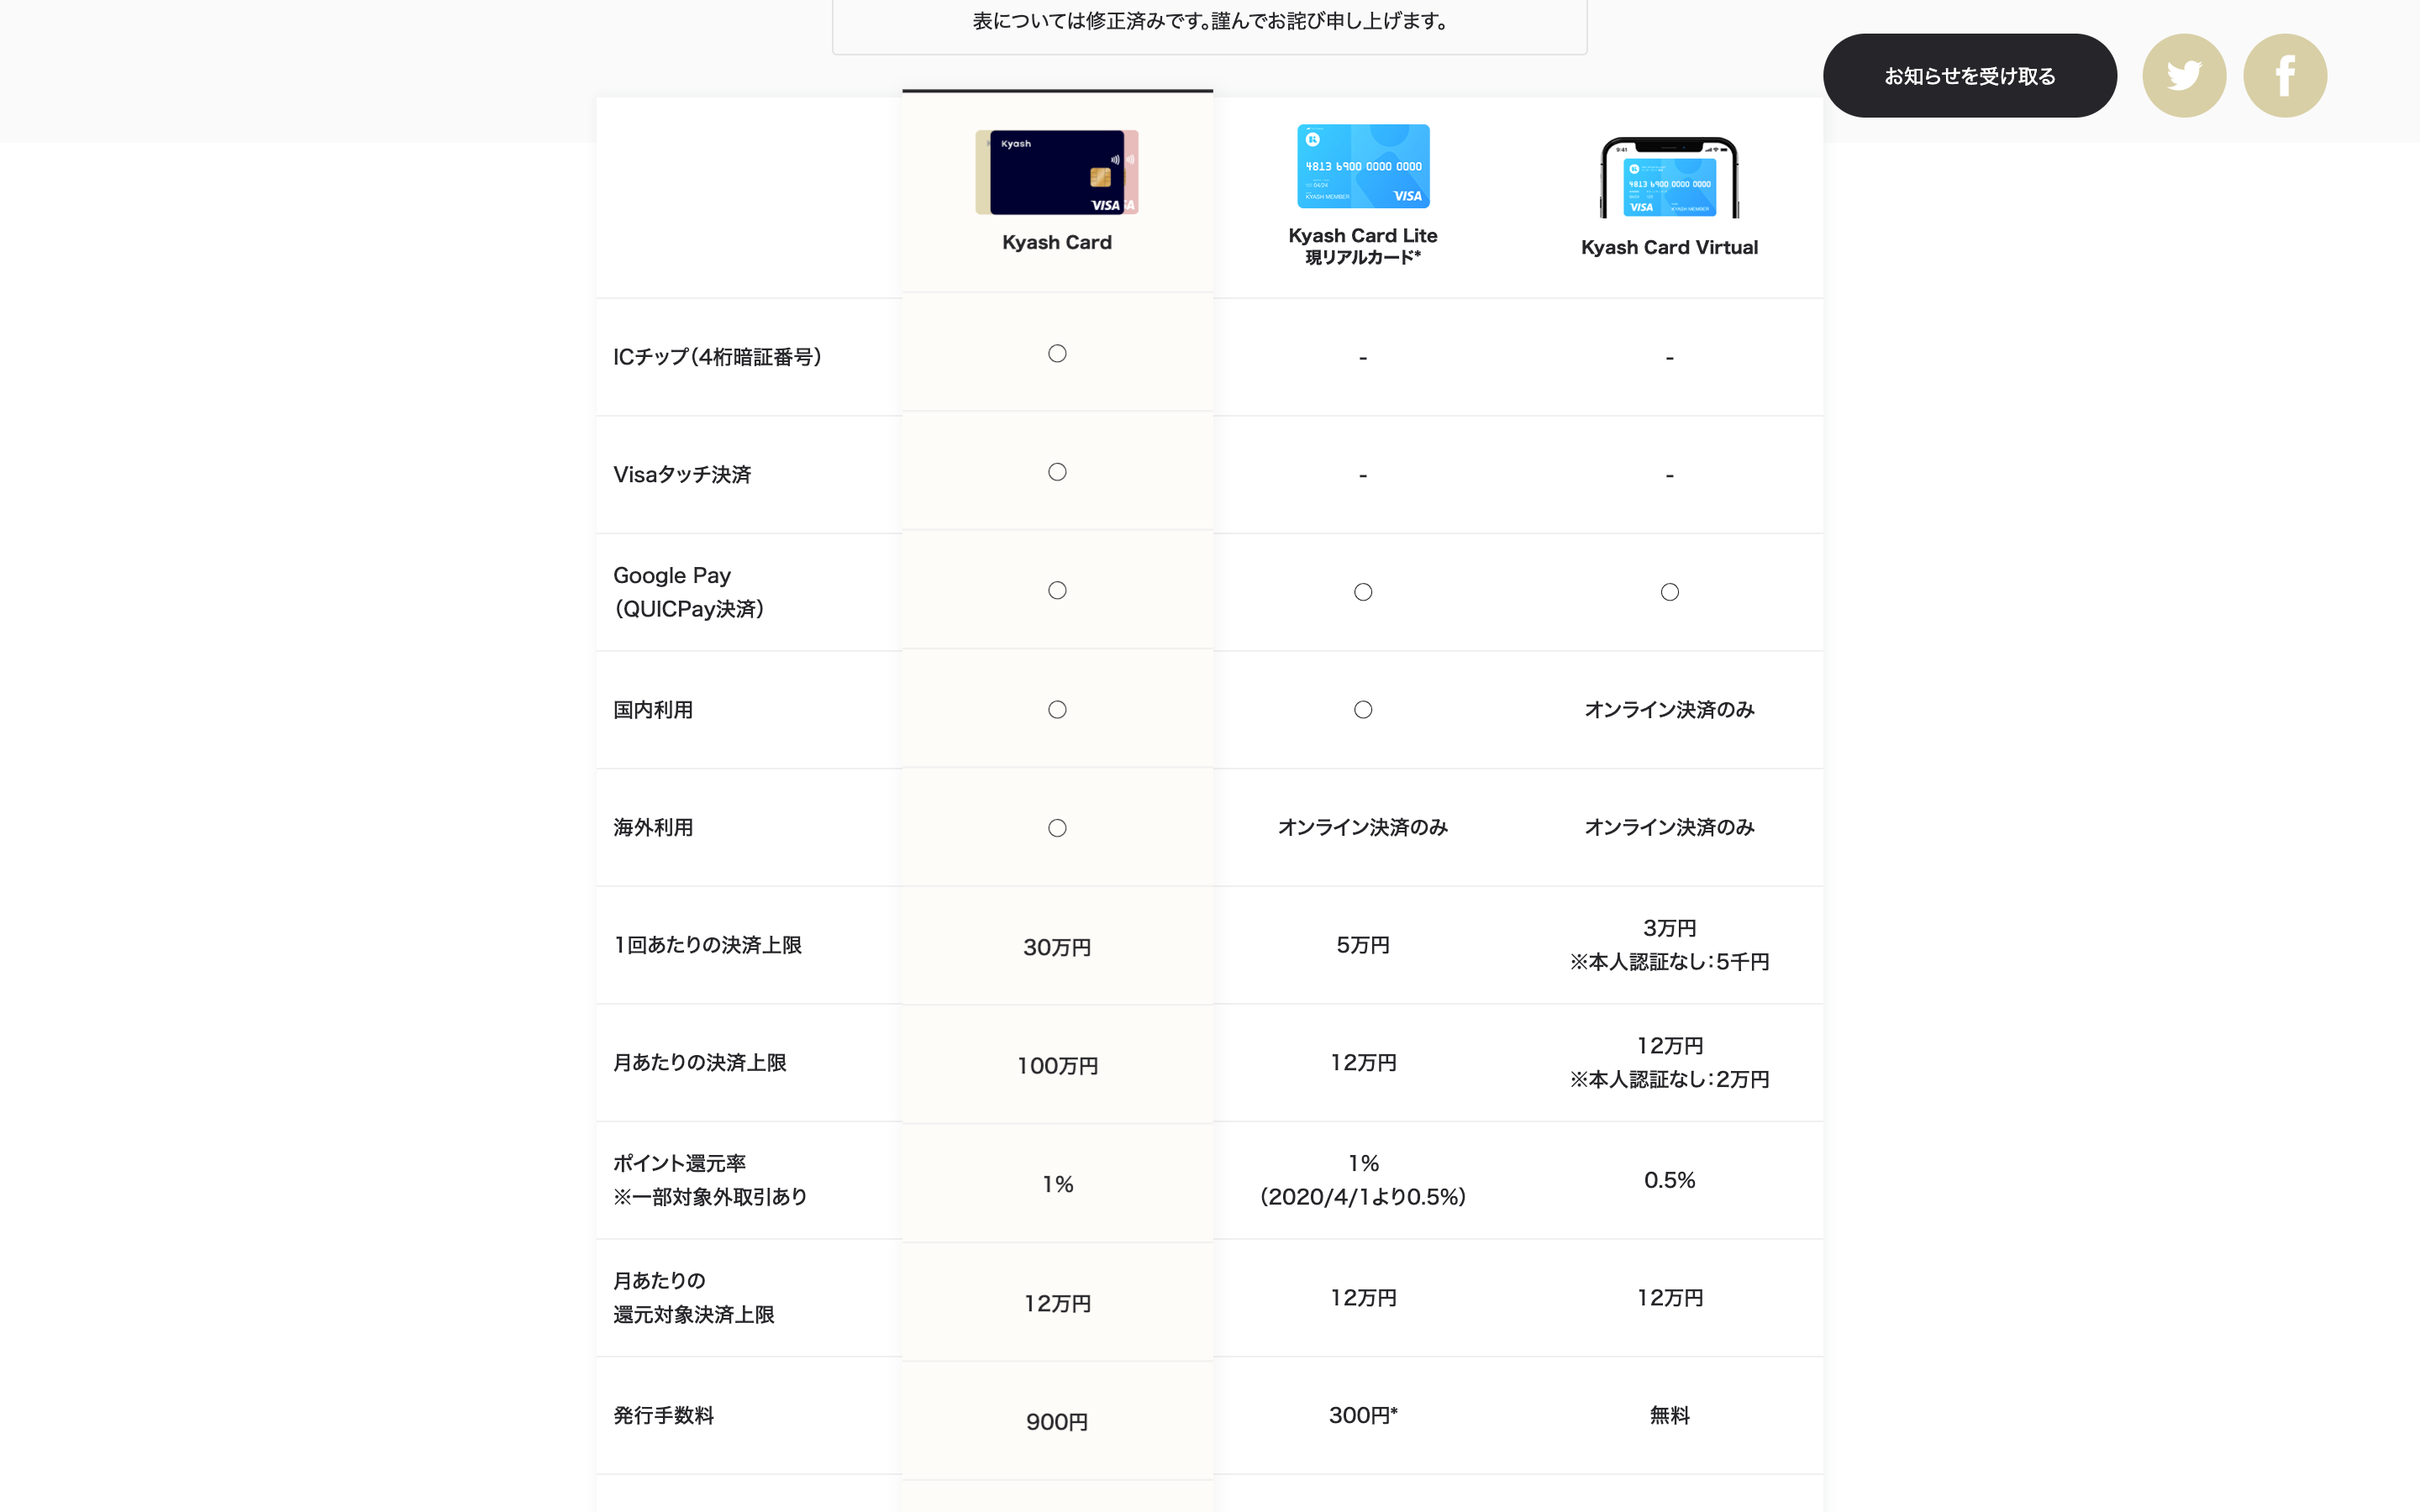
Task: Click the Kyash Card Lite heading
Action: (1363, 235)
